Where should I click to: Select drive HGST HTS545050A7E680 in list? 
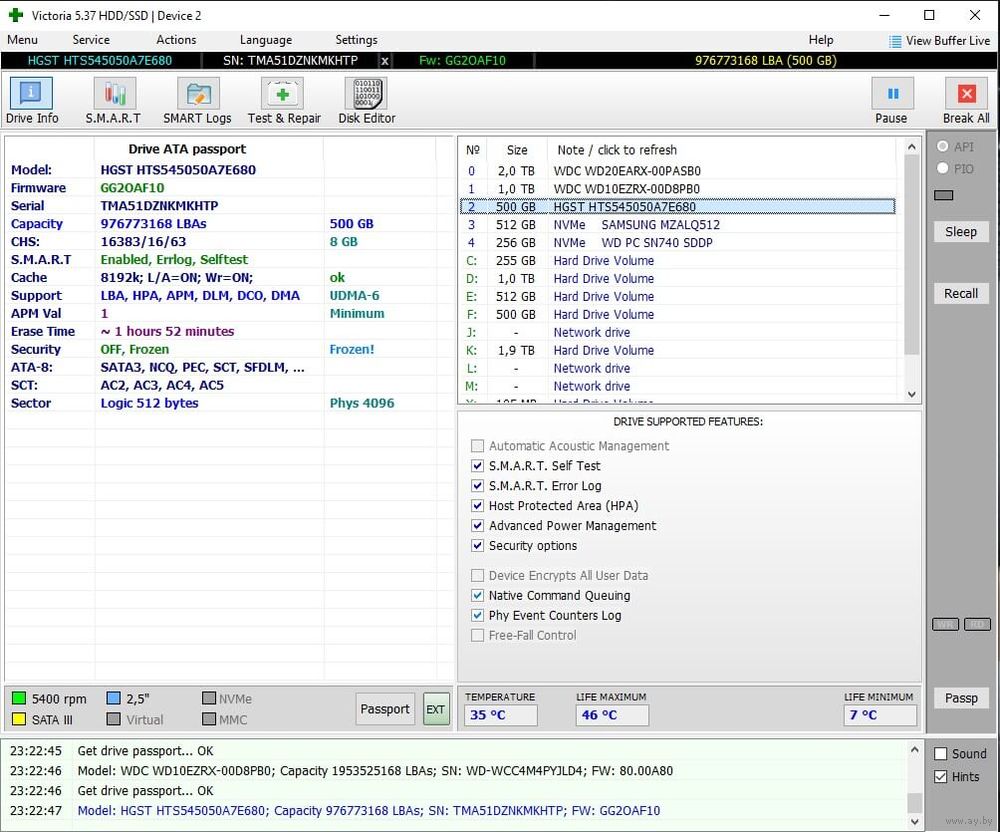[677, 207]
